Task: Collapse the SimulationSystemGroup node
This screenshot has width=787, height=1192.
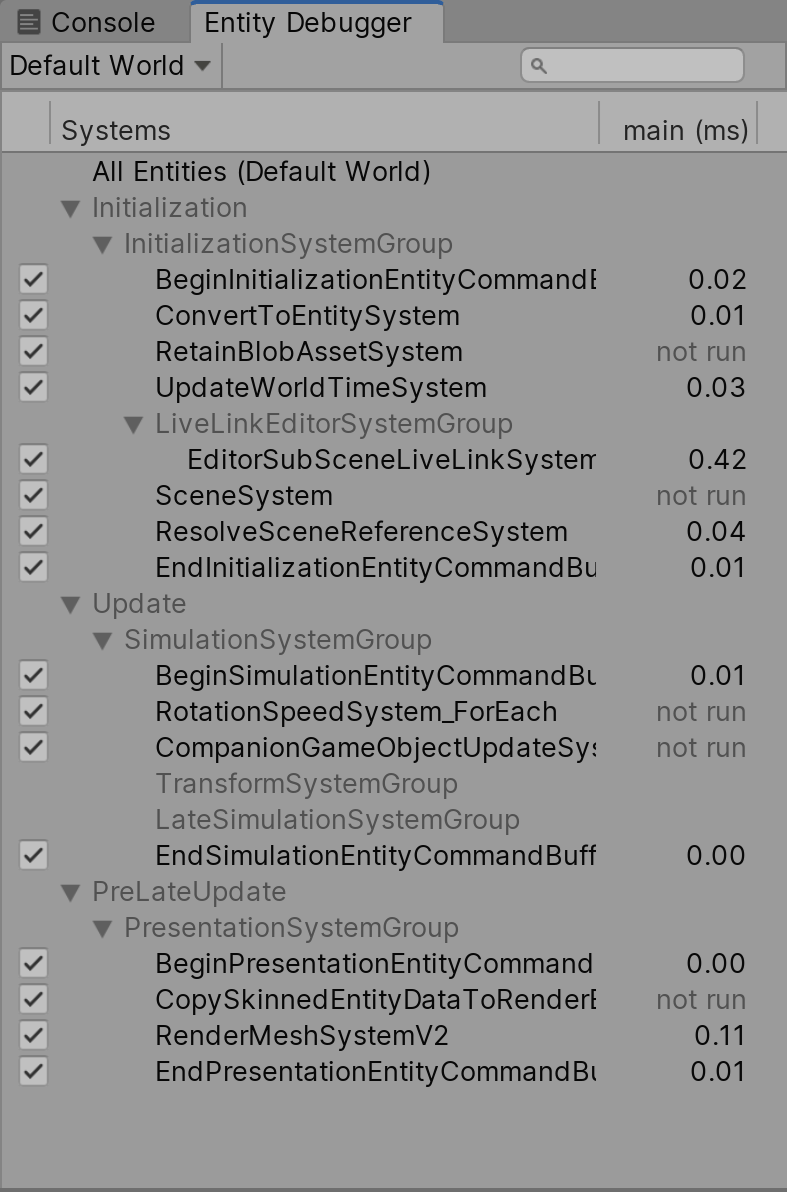Action: (101, 639)
